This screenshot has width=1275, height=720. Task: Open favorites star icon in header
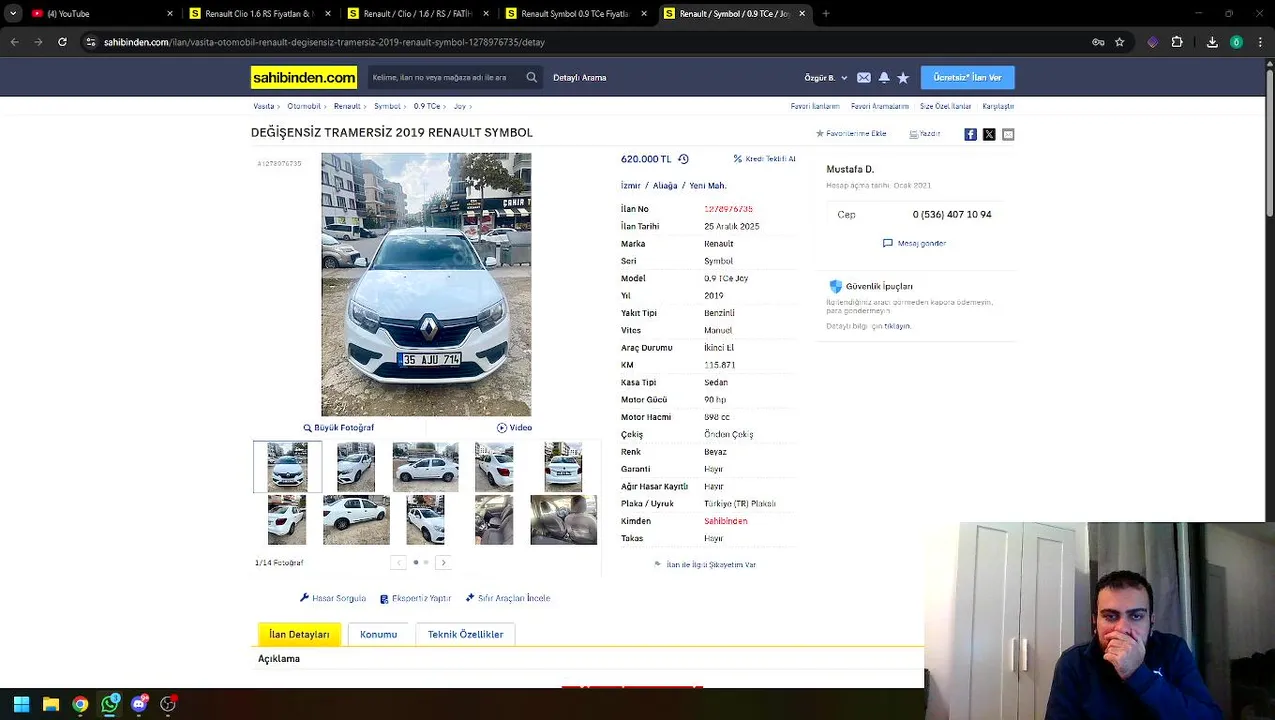tap(903, 77)
